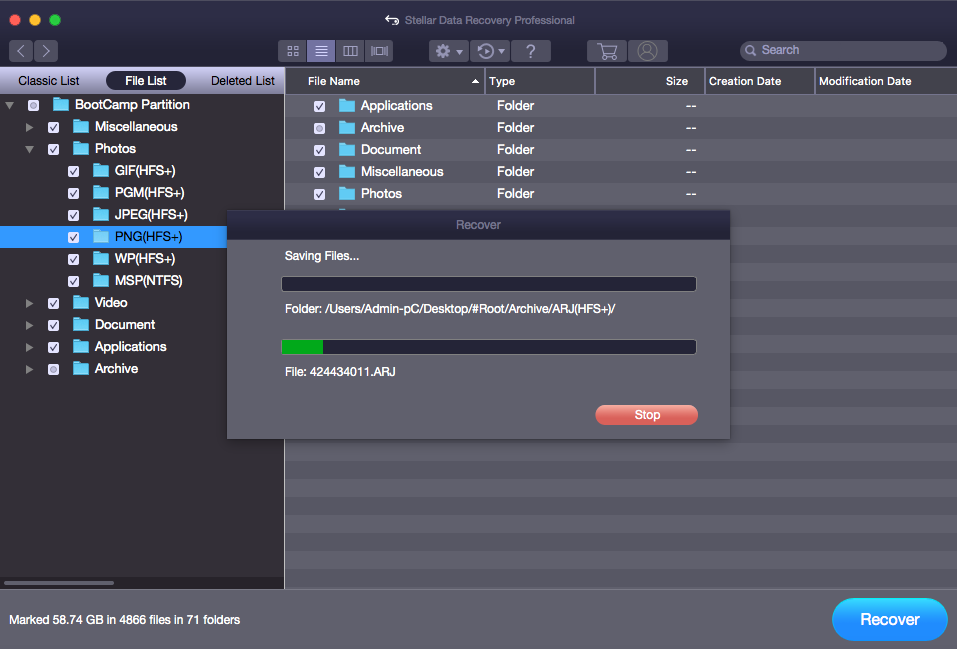Go forward with the right arrow button

[x=46, y=51]
